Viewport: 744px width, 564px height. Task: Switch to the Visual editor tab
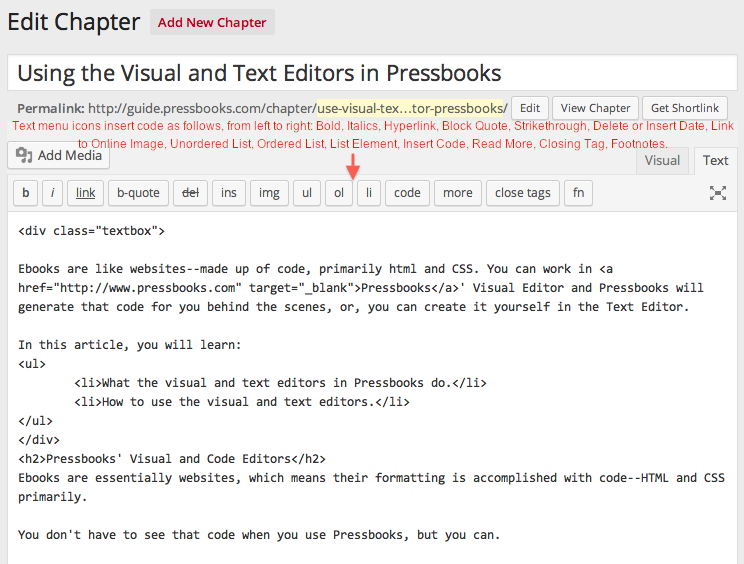[x=662, y=161]
